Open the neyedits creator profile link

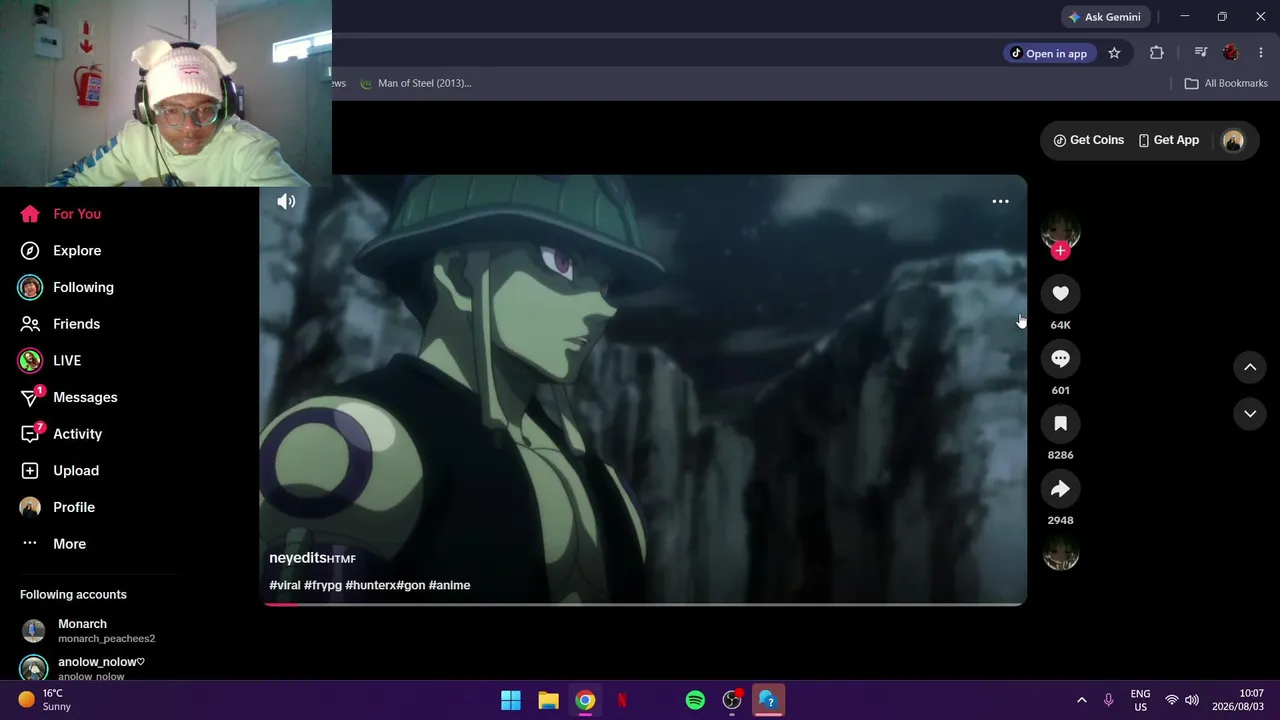[x=312, y=558]
